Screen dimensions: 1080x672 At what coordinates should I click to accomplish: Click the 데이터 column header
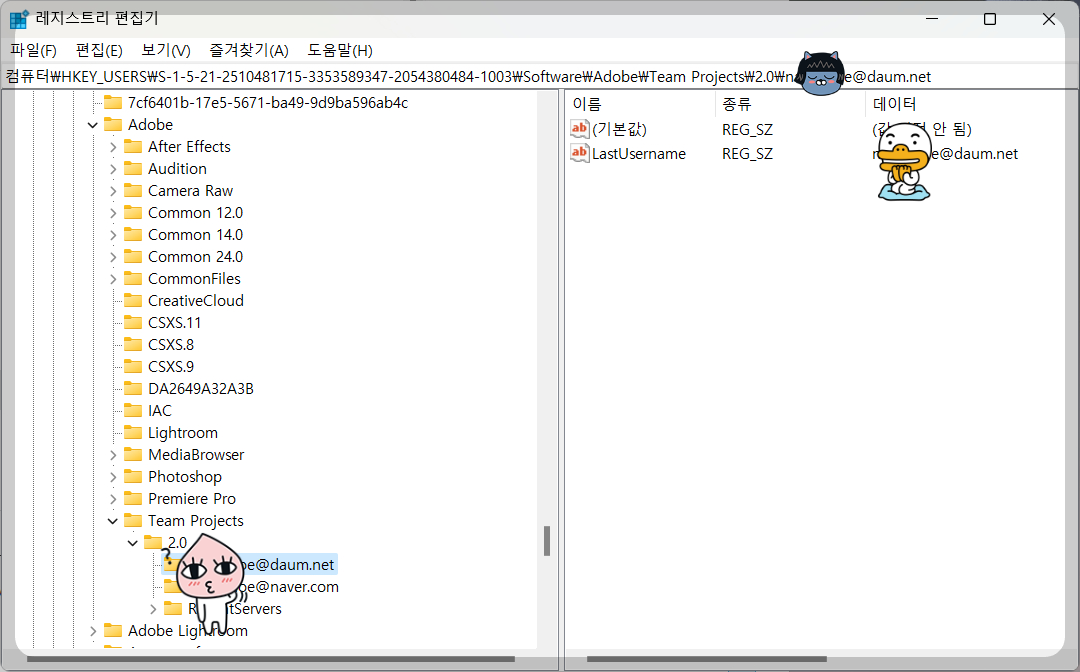click(x=894, y=104)
